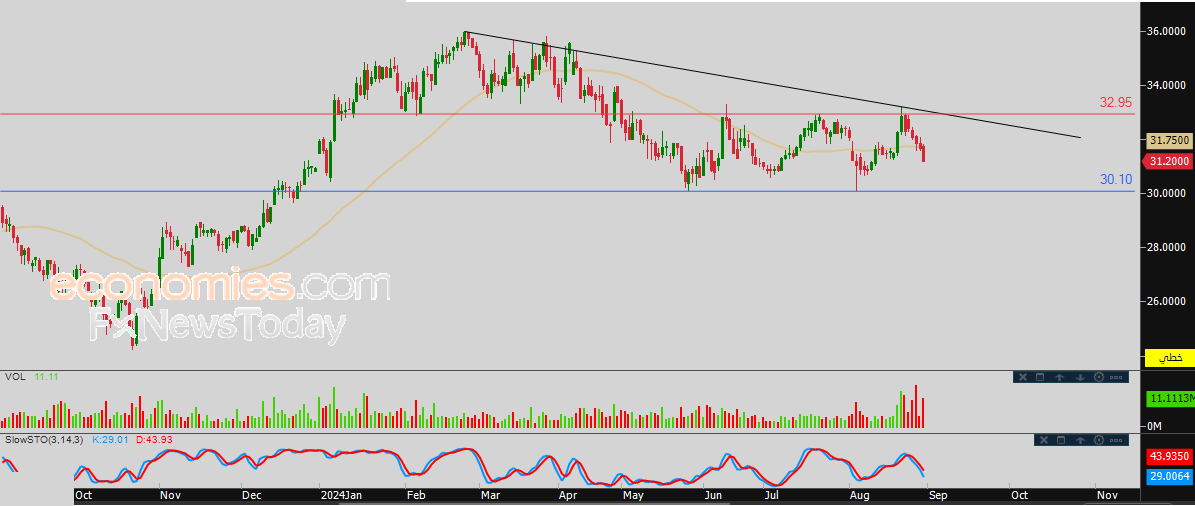Open more options for VOL panel
Screen dimensions: 1195x506
point(1116,377)
